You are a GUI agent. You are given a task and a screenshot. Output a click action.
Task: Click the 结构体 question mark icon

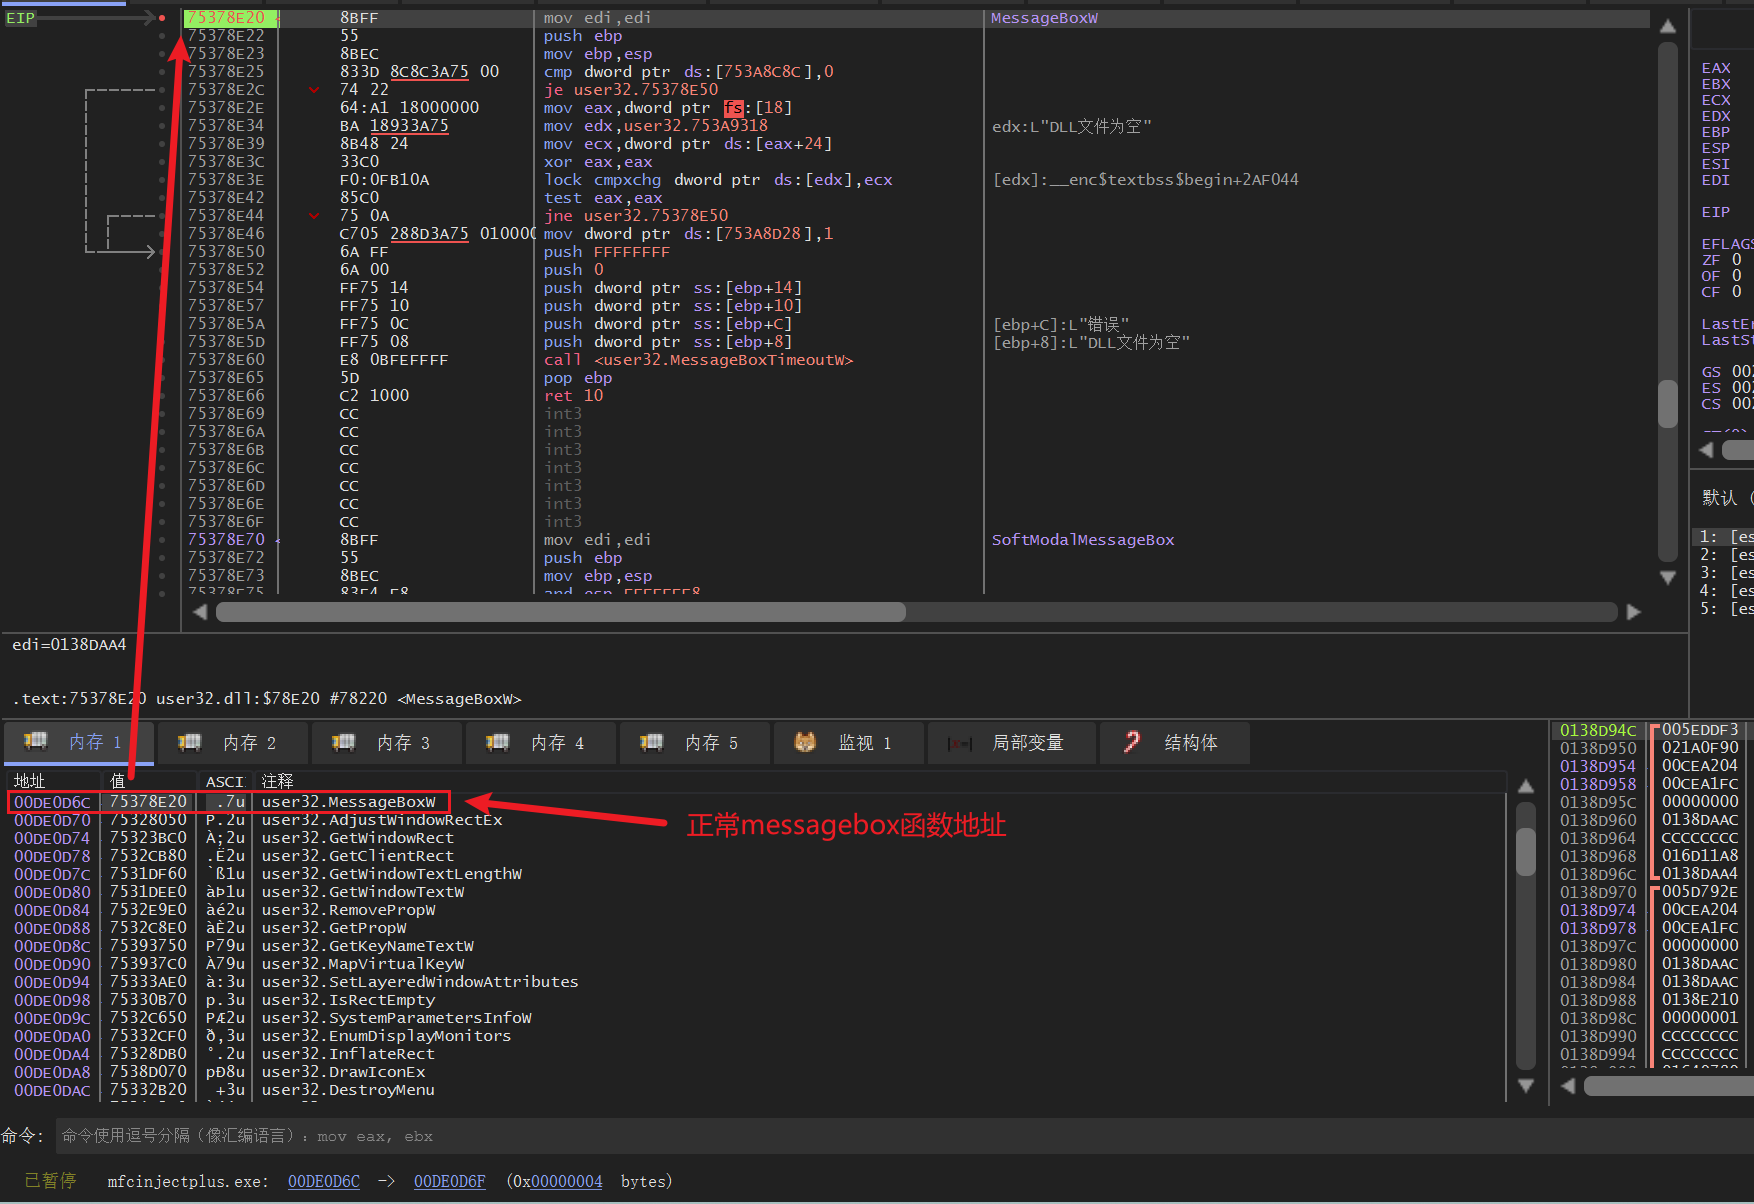pos(1132,742)
